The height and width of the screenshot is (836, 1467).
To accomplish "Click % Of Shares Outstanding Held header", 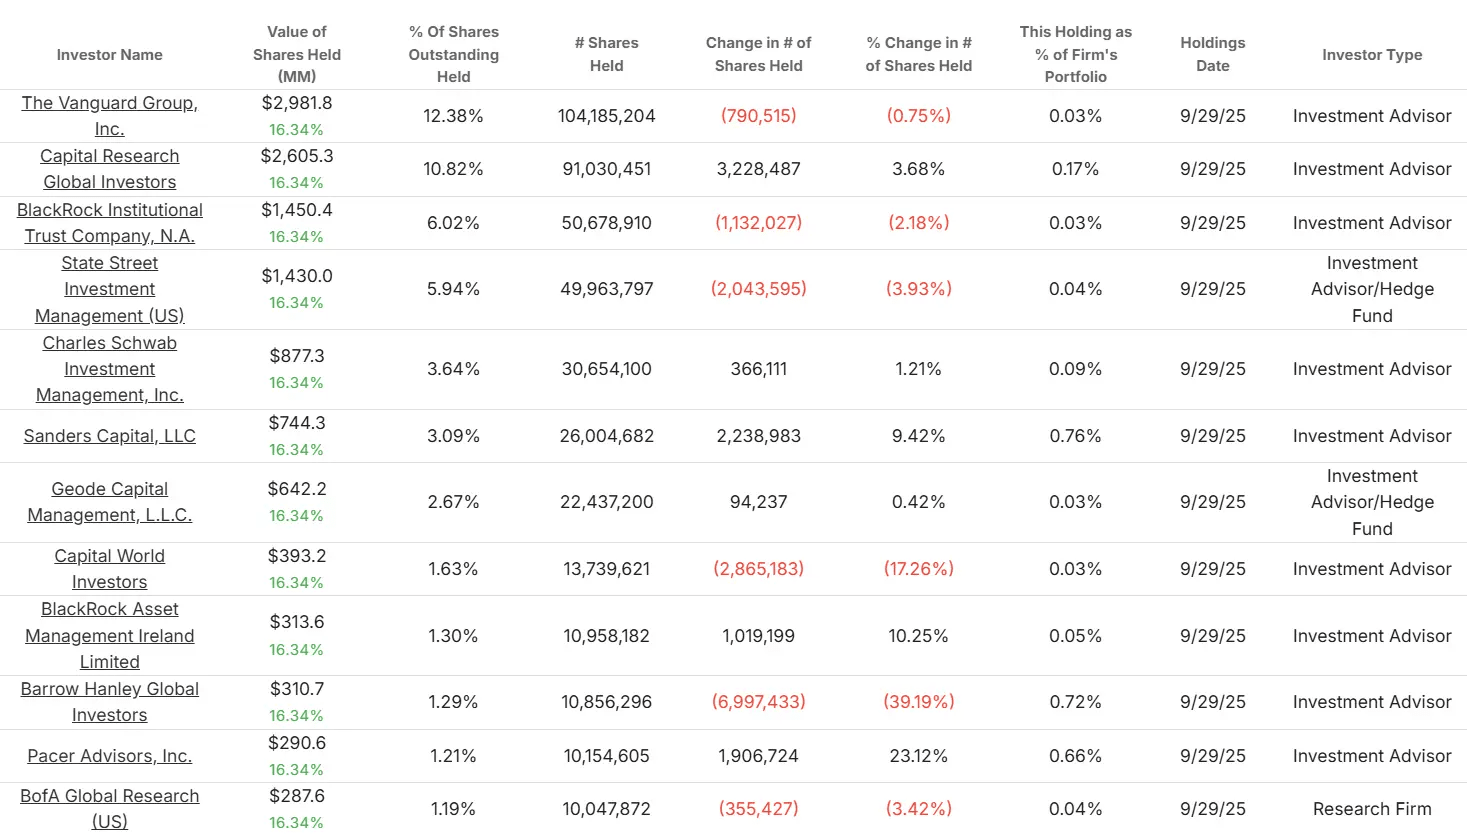I will (x=454, y=54).
